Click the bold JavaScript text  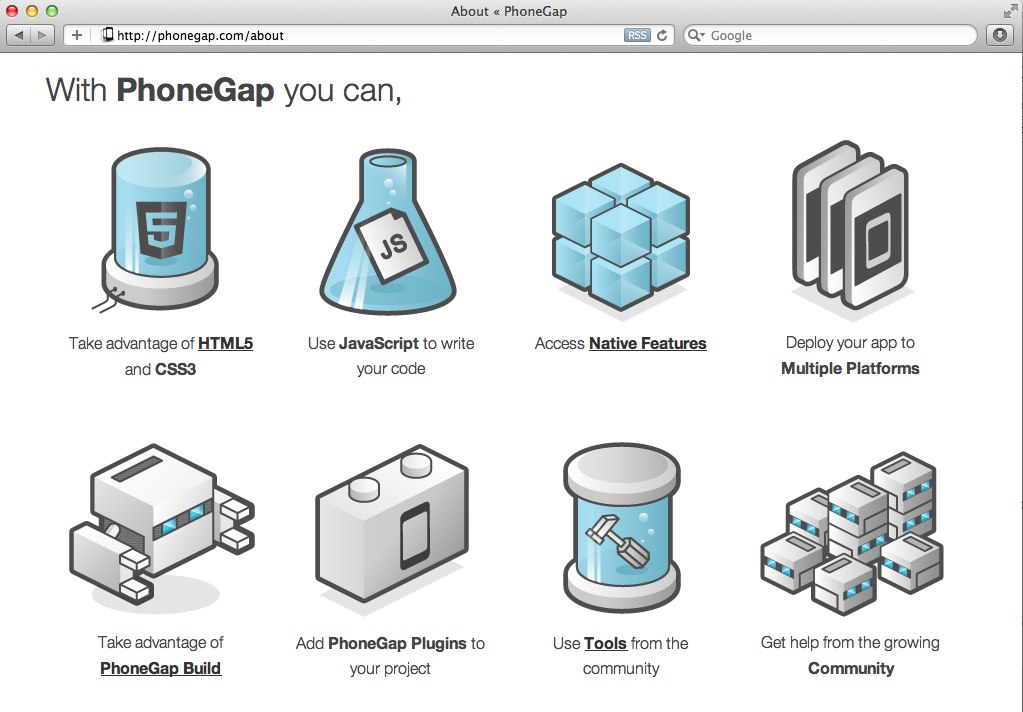(379, 343)
